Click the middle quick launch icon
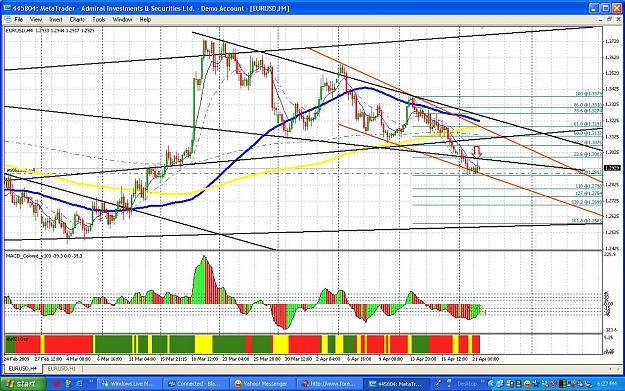The height and width of the screenshot is (391, 625). (x=68, y=384)
